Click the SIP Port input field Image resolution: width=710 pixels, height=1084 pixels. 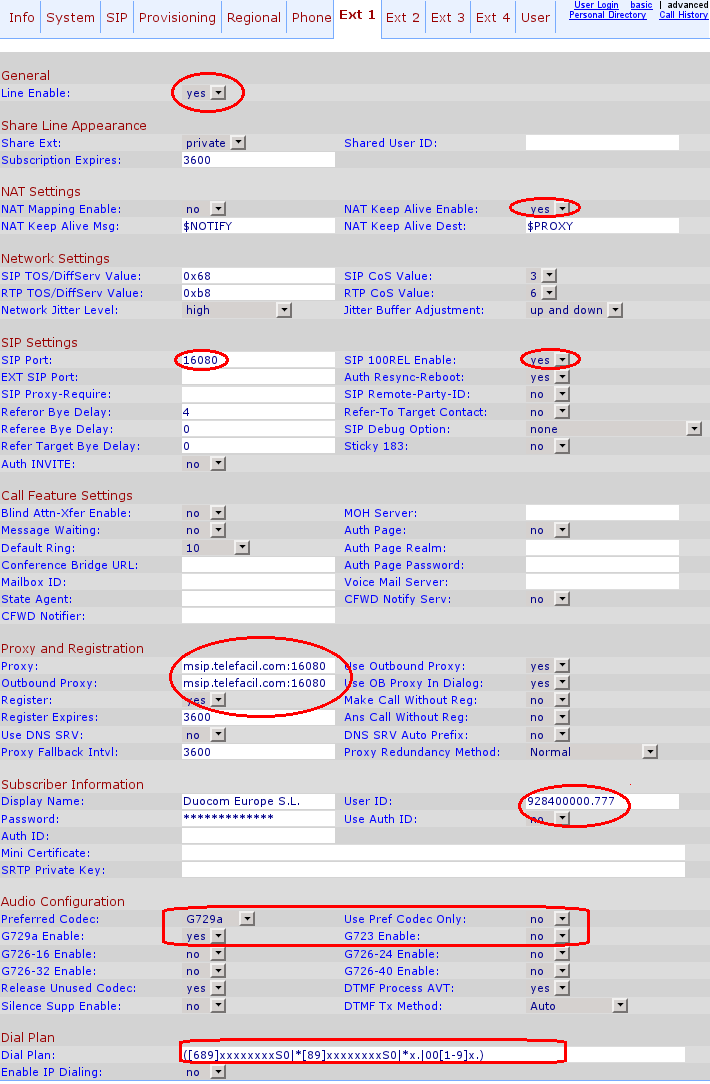pos(257,360)
